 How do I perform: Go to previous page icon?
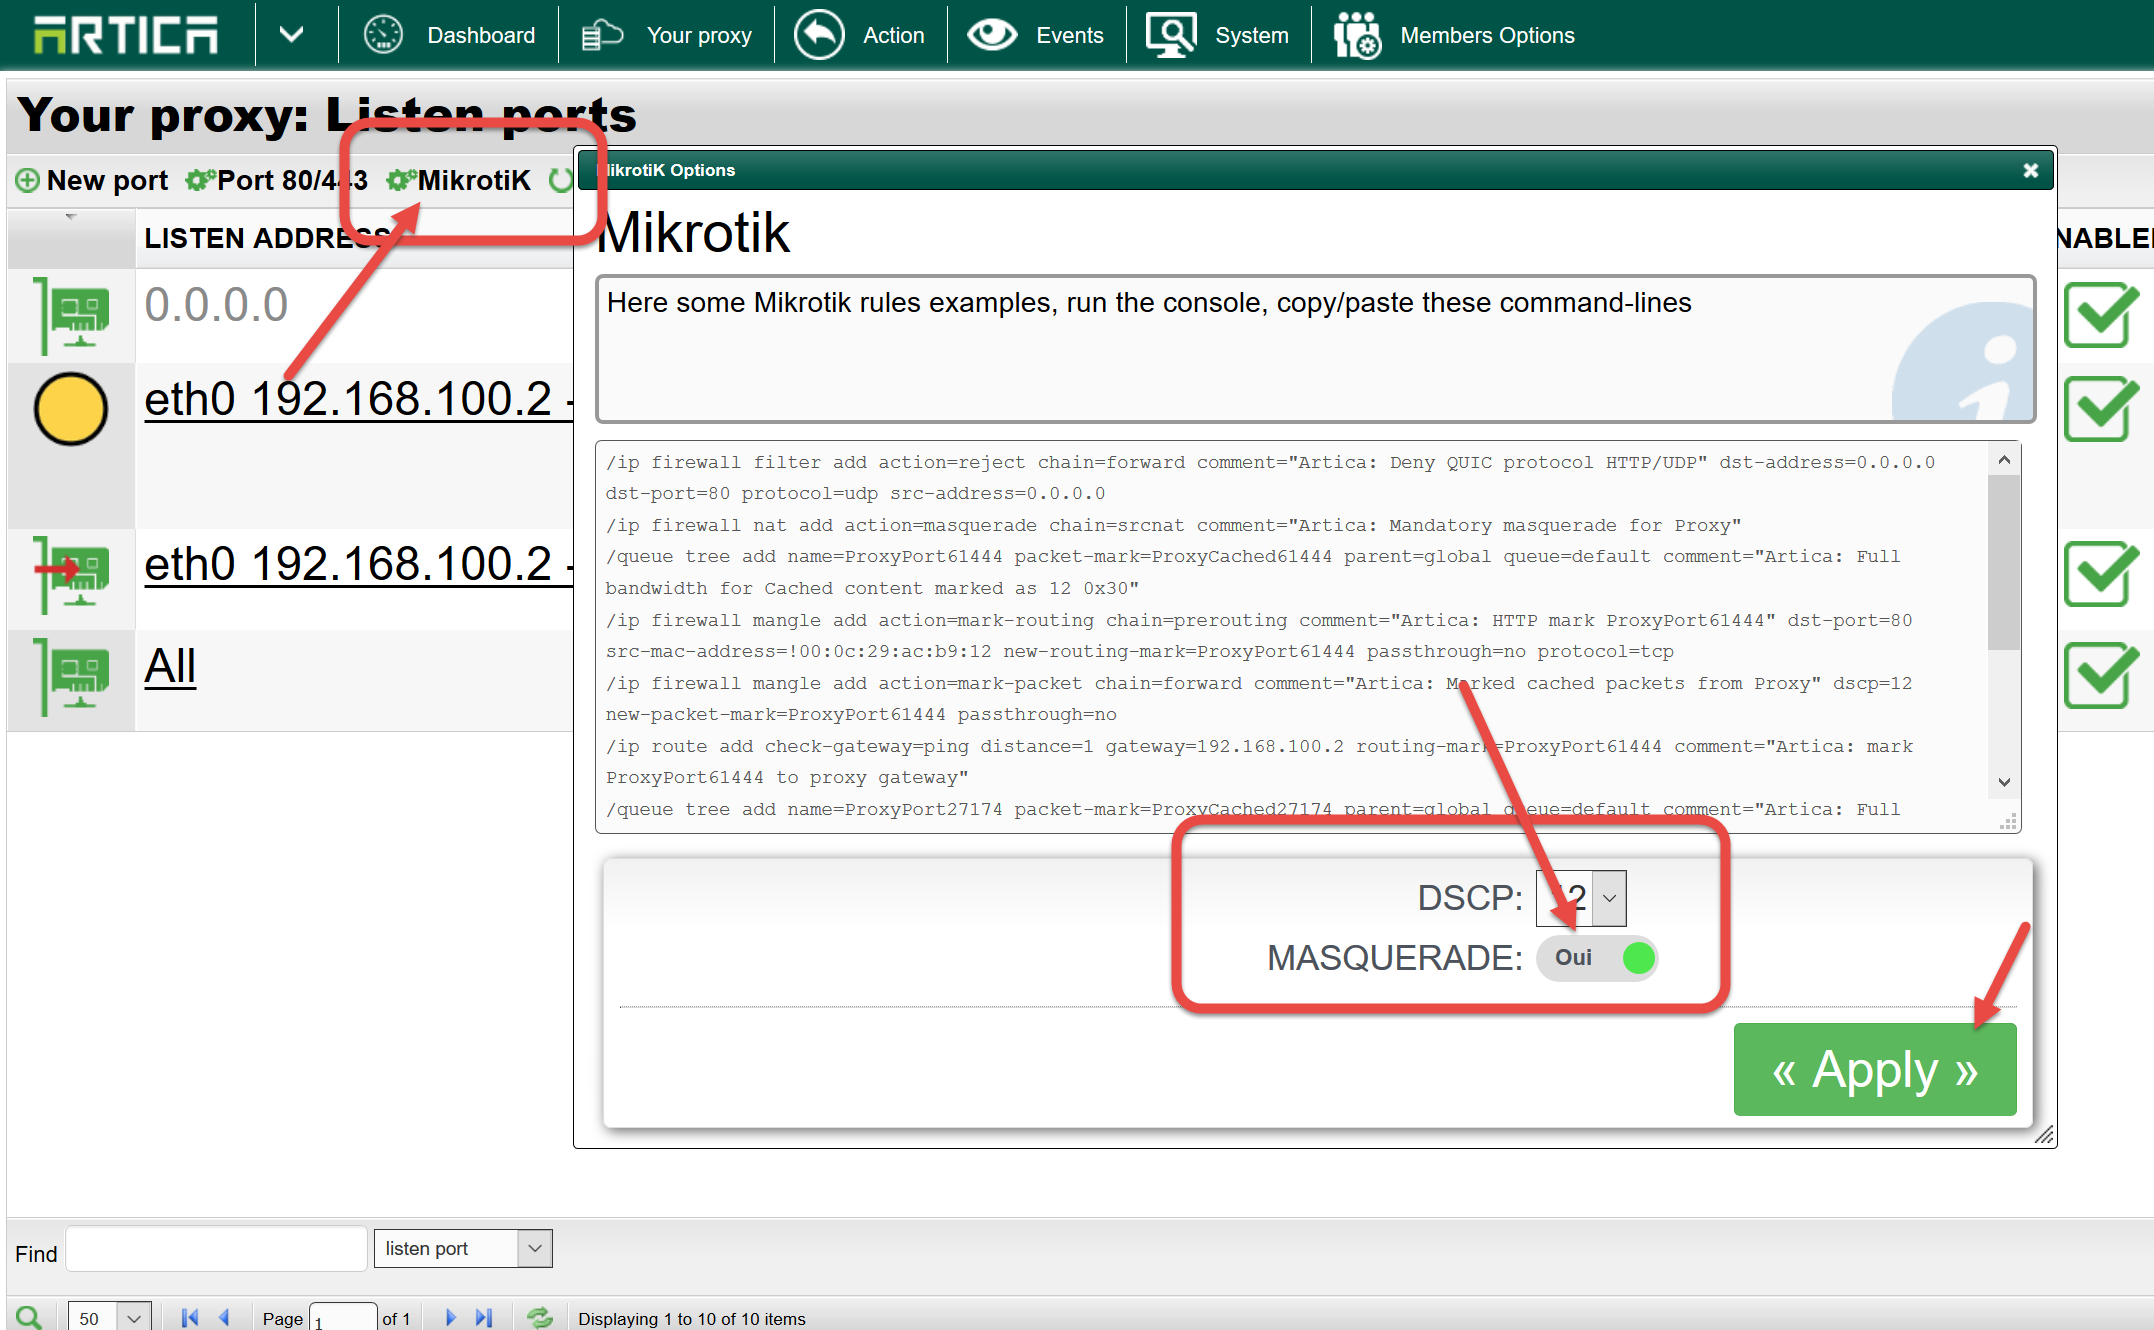(x=224, y=1317)
